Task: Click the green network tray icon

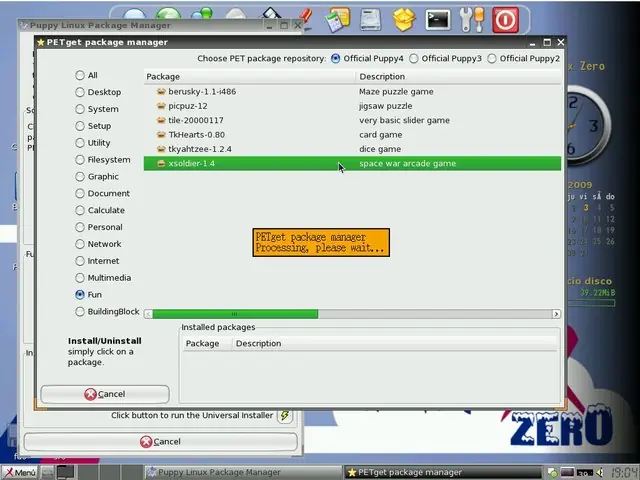Action: click(x=552, y=473)
